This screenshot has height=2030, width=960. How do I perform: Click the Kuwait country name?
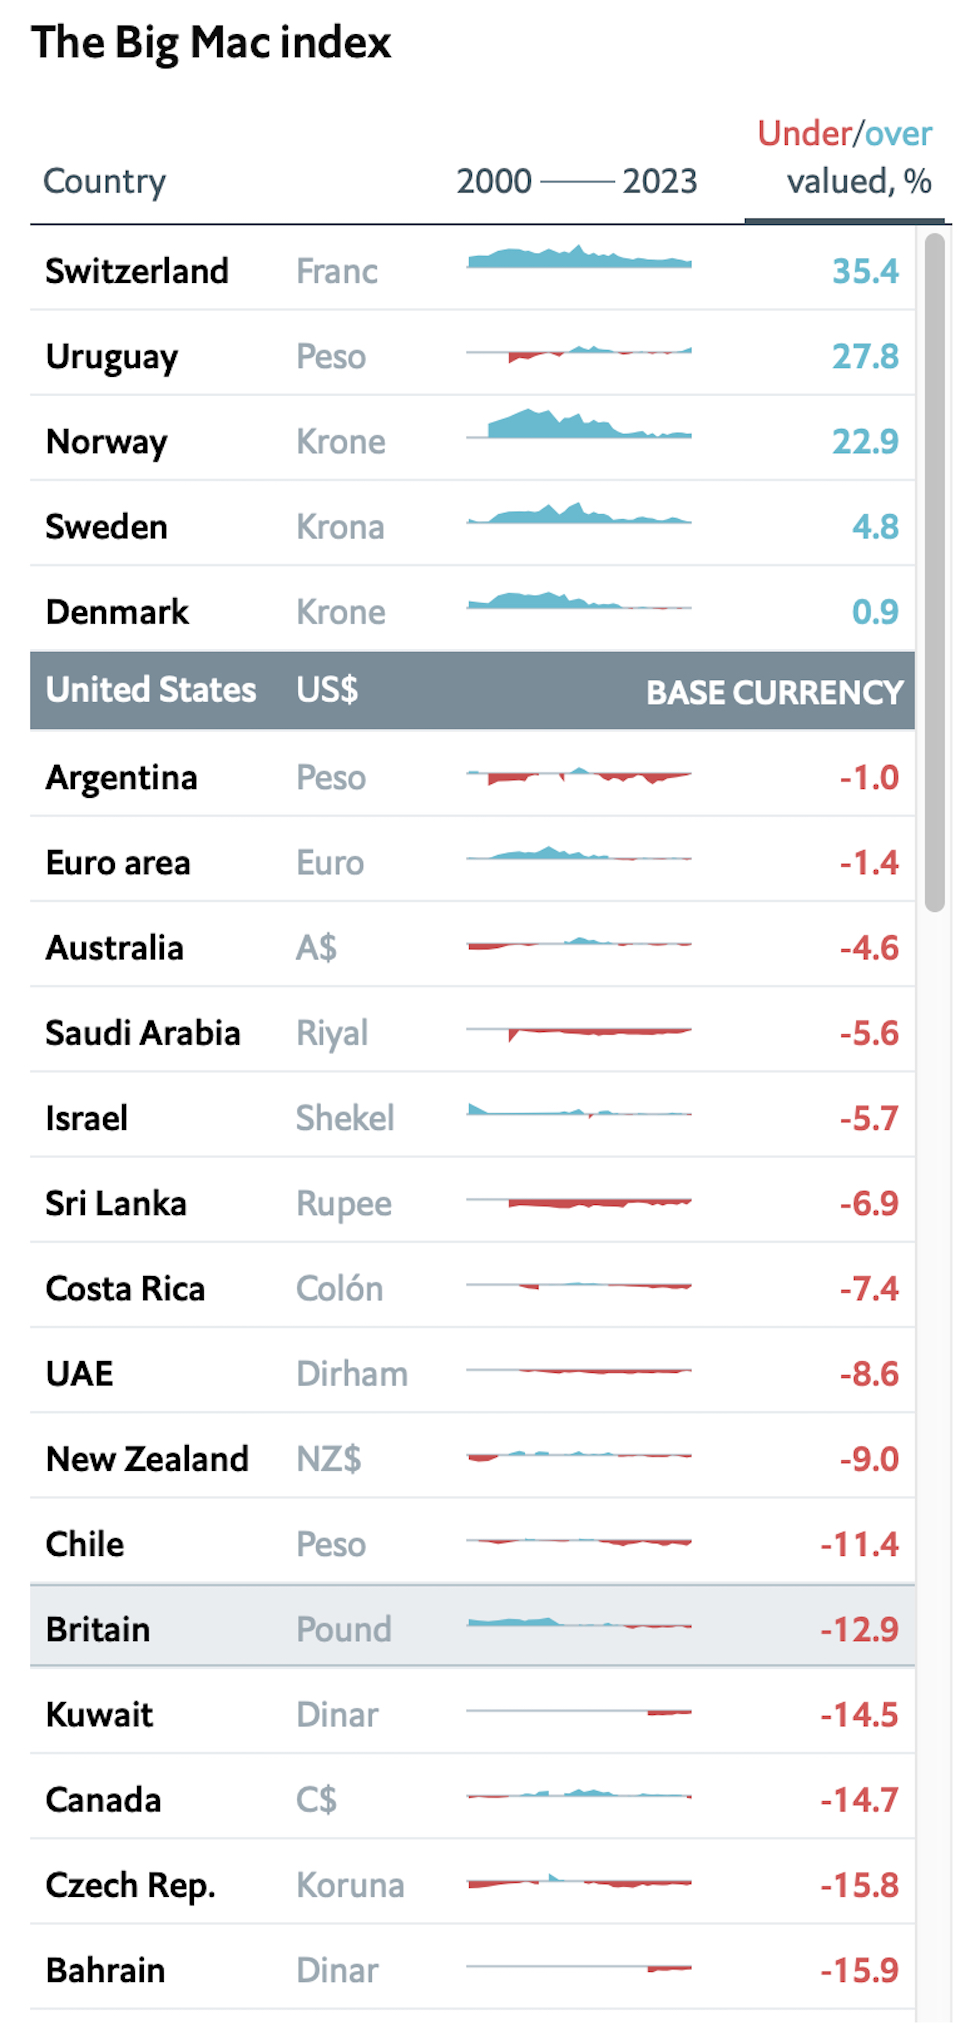[x=99, y=1714]
